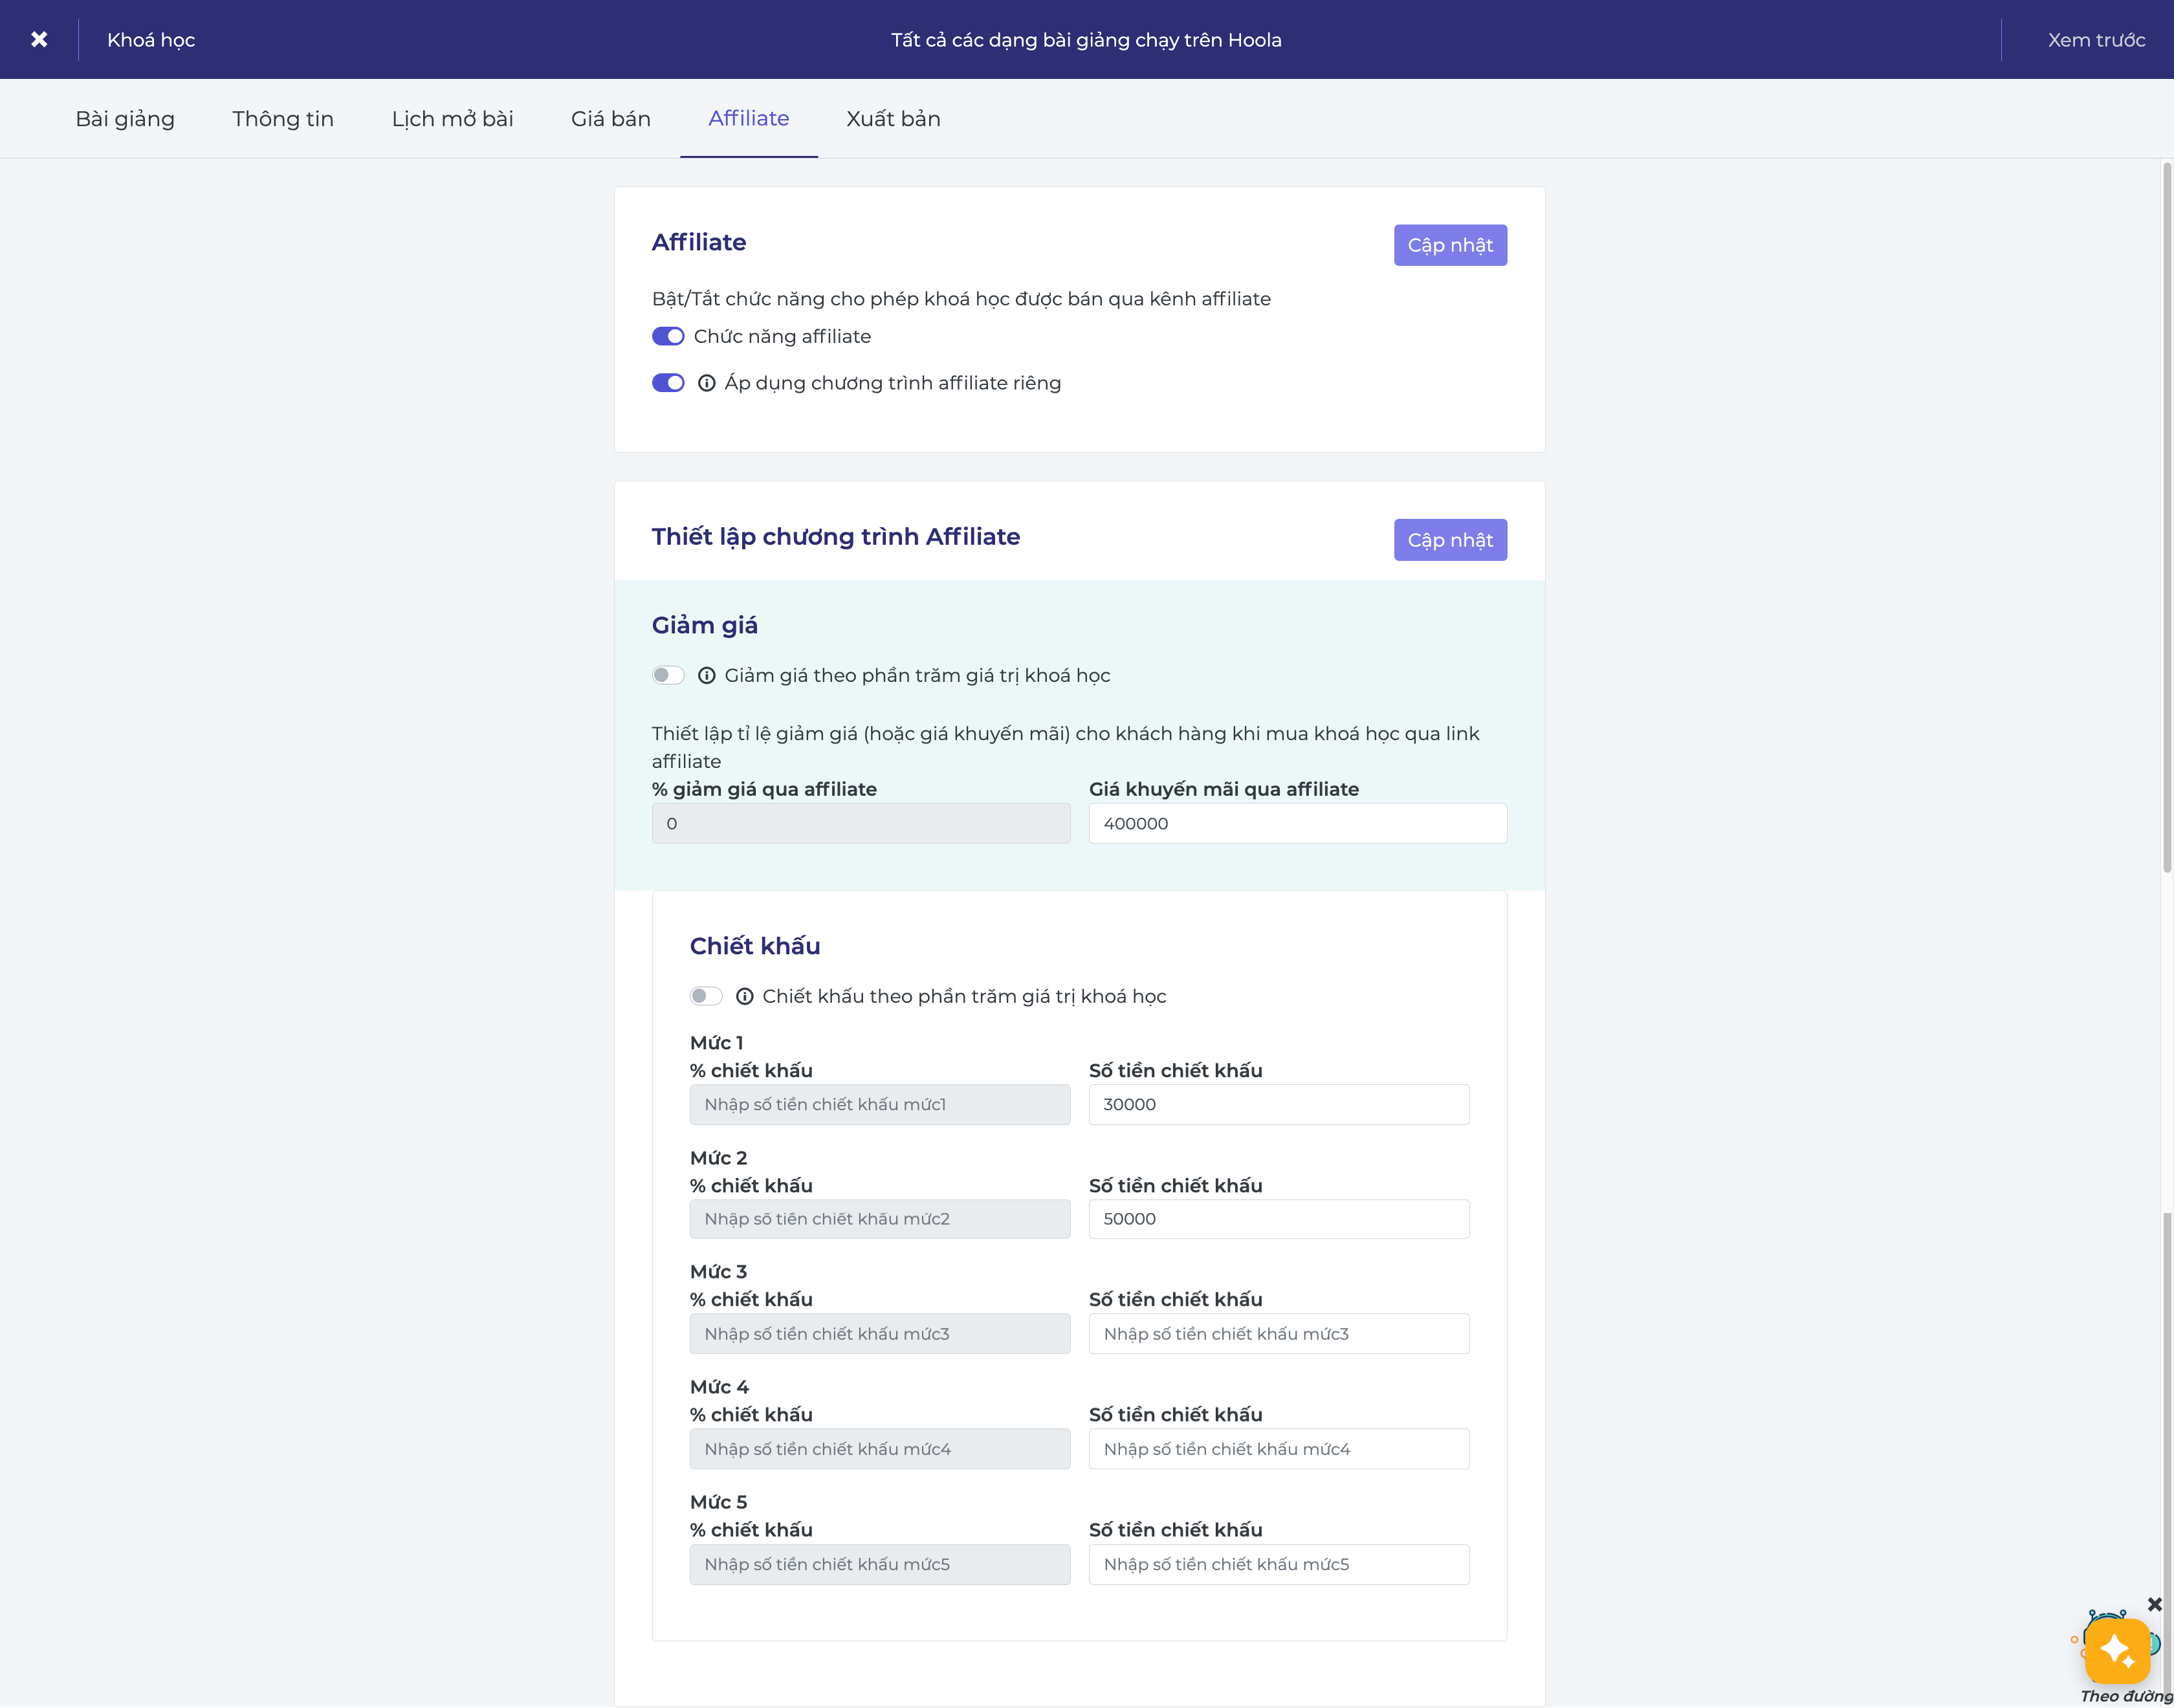Viewport: 2174px width, 1708px height.
Task: Enable Chiết khấu theo phần trăm toggle
Action: pos(706,996)
